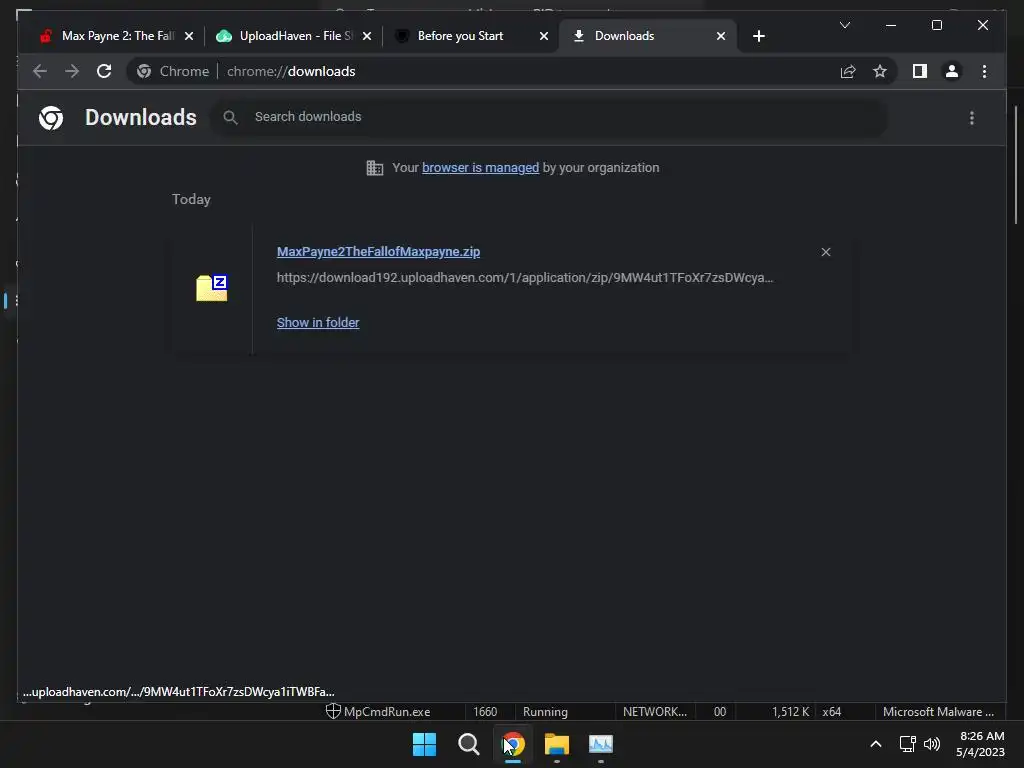The image size is (1024, 768).
Task: Reload the downloads page
Action: [104, 71]
